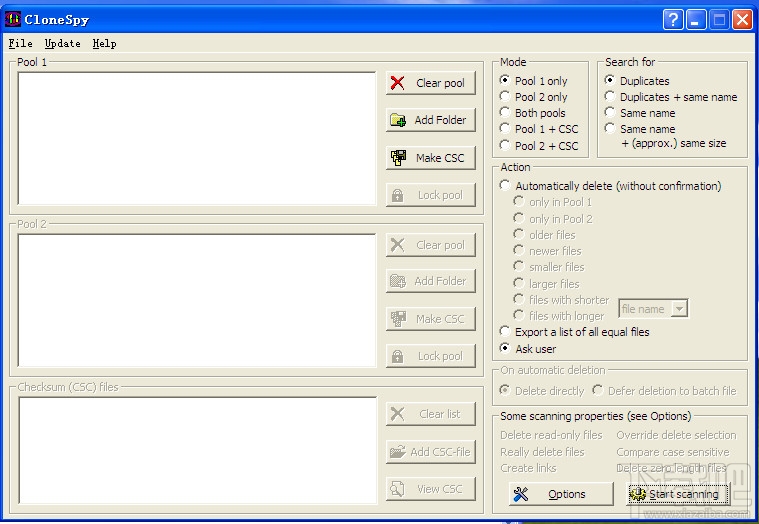759x524 pixels.
Task: Click the gear icon on Start scanning
Action: point(638,494)
